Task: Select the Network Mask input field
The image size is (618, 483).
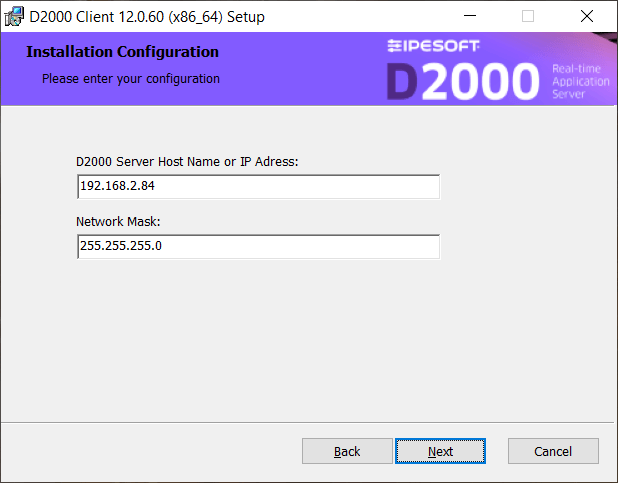Action: [259, 246]
